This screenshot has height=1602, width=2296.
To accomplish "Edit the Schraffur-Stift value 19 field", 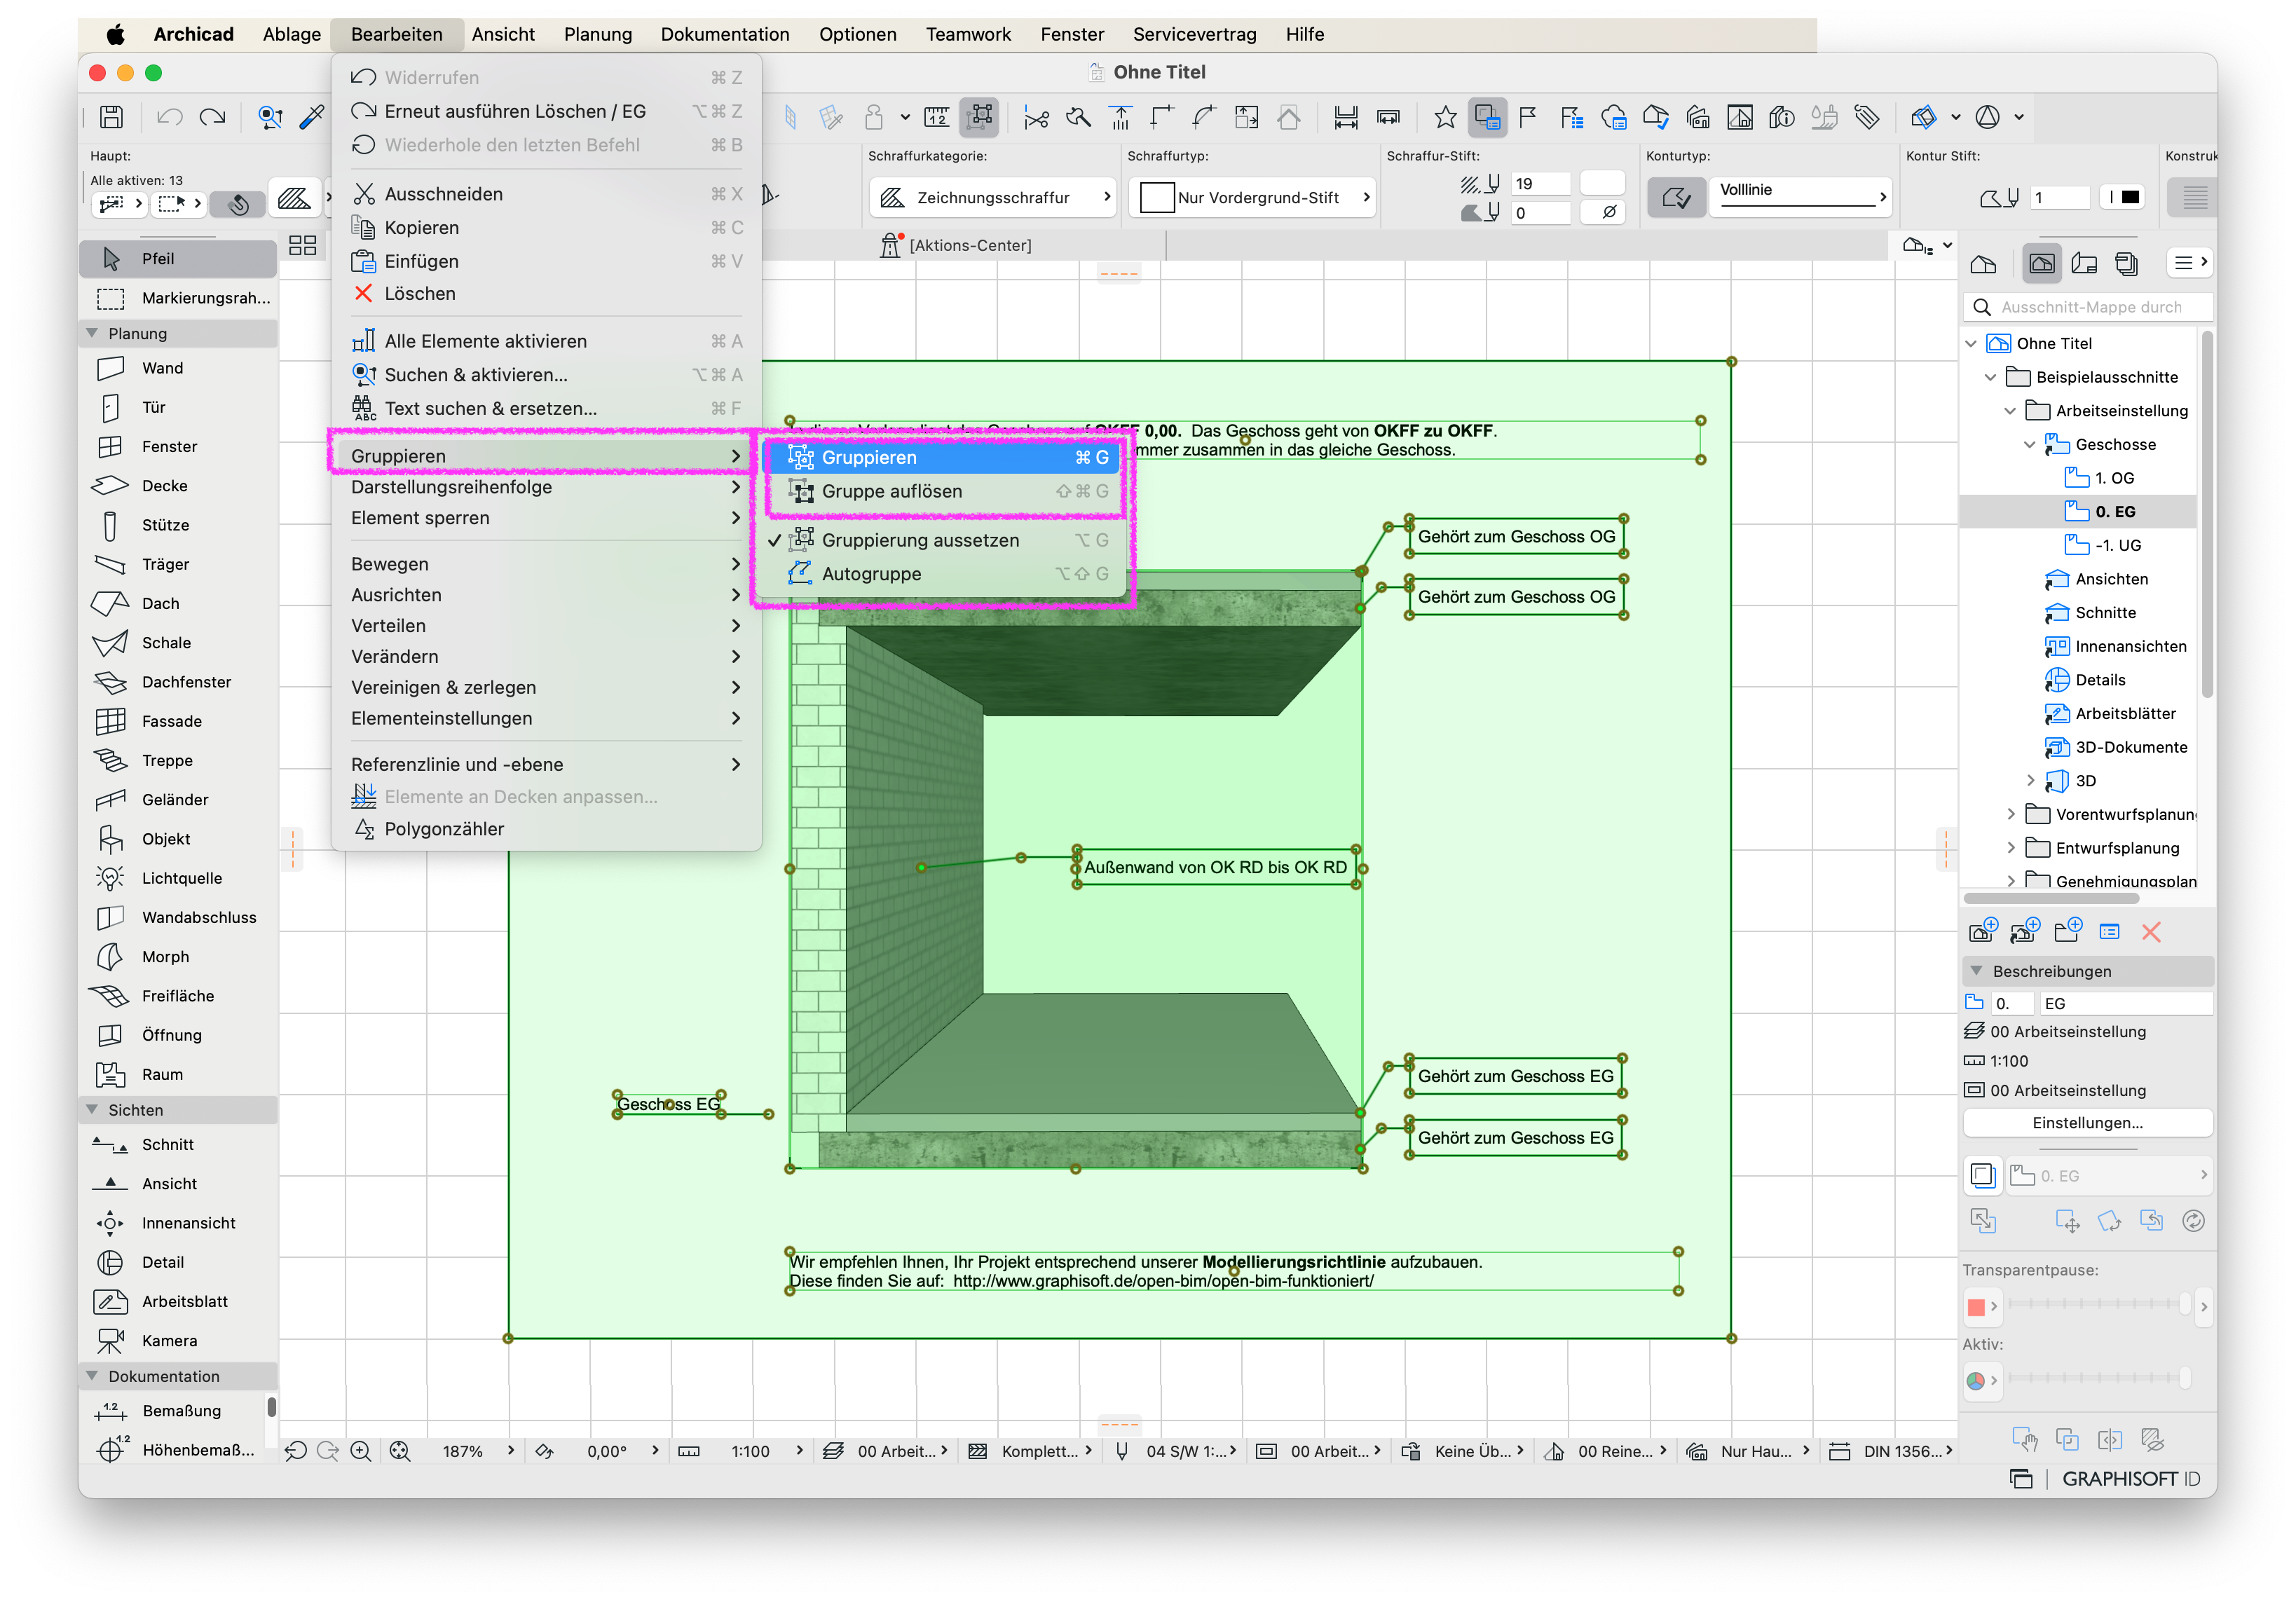I will click(x=1540, y=184).
